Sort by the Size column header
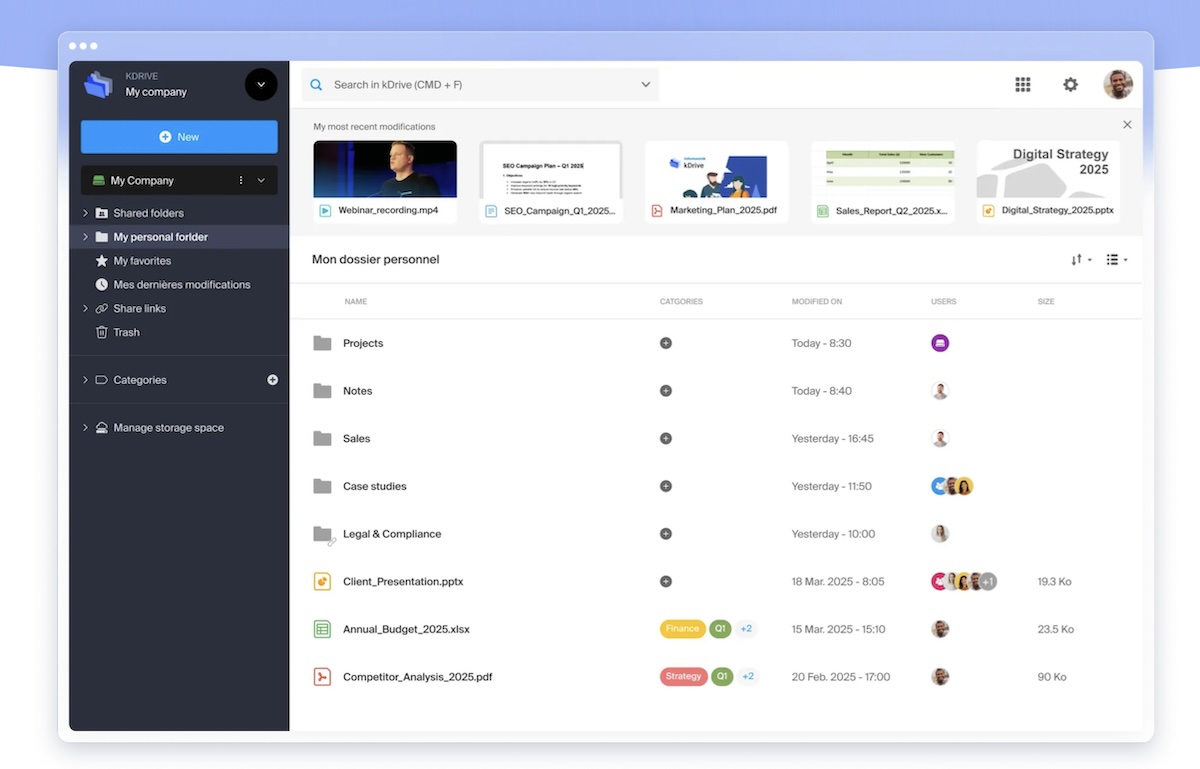 1046,301
